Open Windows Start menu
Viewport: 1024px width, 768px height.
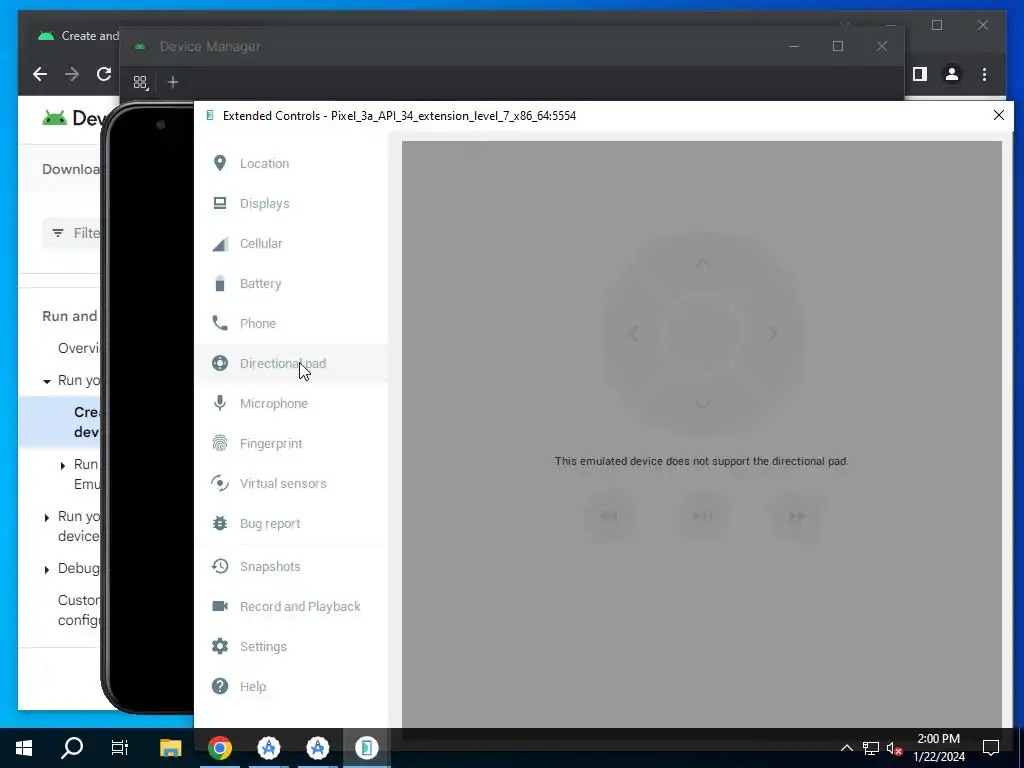pos(24,748)
